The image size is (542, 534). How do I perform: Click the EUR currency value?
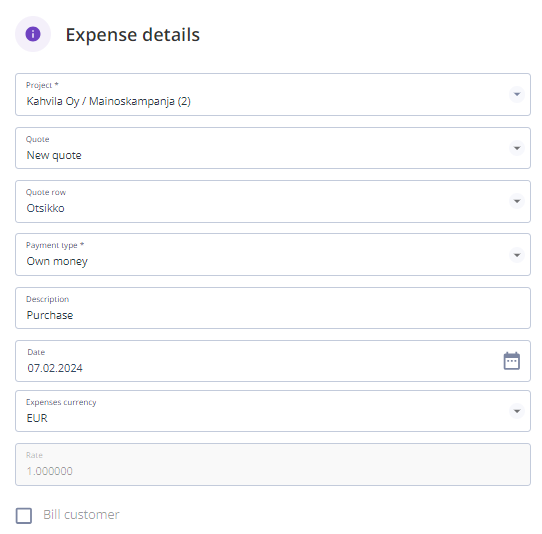(x=37, y=418)
